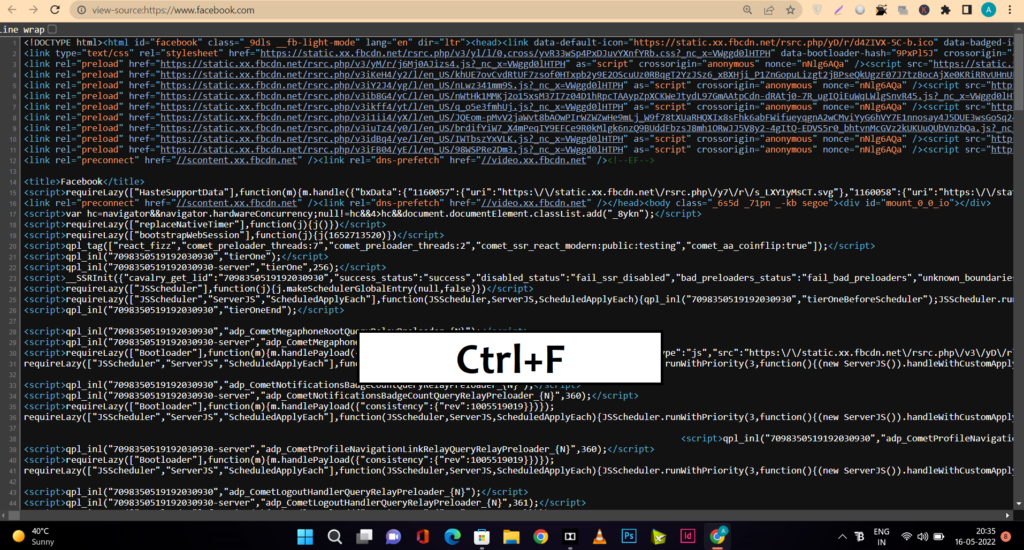Open the shield extension icon
The width and height of the screenshot is (1024, 550).
tap(817, 10)
